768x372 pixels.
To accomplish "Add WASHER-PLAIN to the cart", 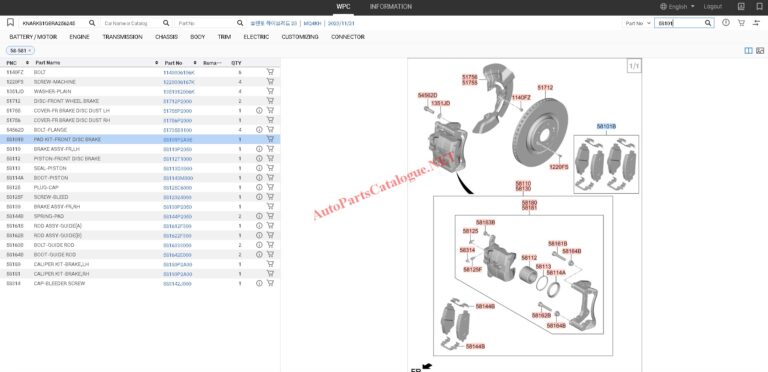I will click(x=270, y=91).
